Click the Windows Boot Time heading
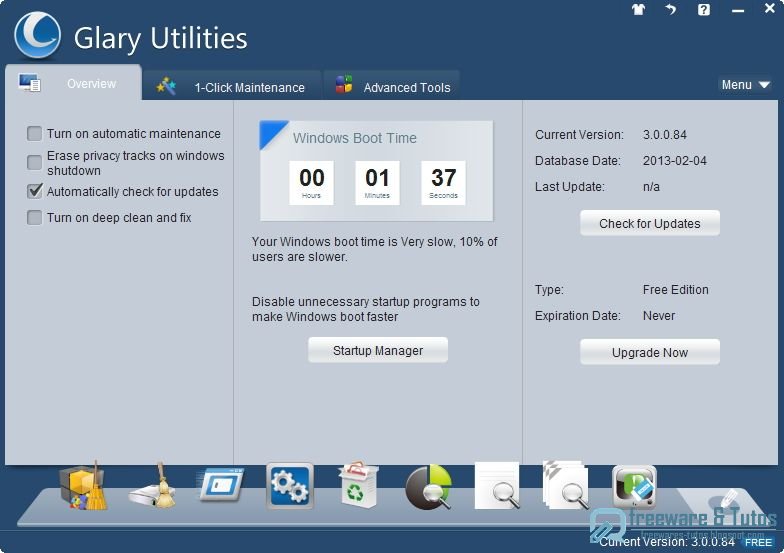Screen dimensions: 784x553 (354, 138)
